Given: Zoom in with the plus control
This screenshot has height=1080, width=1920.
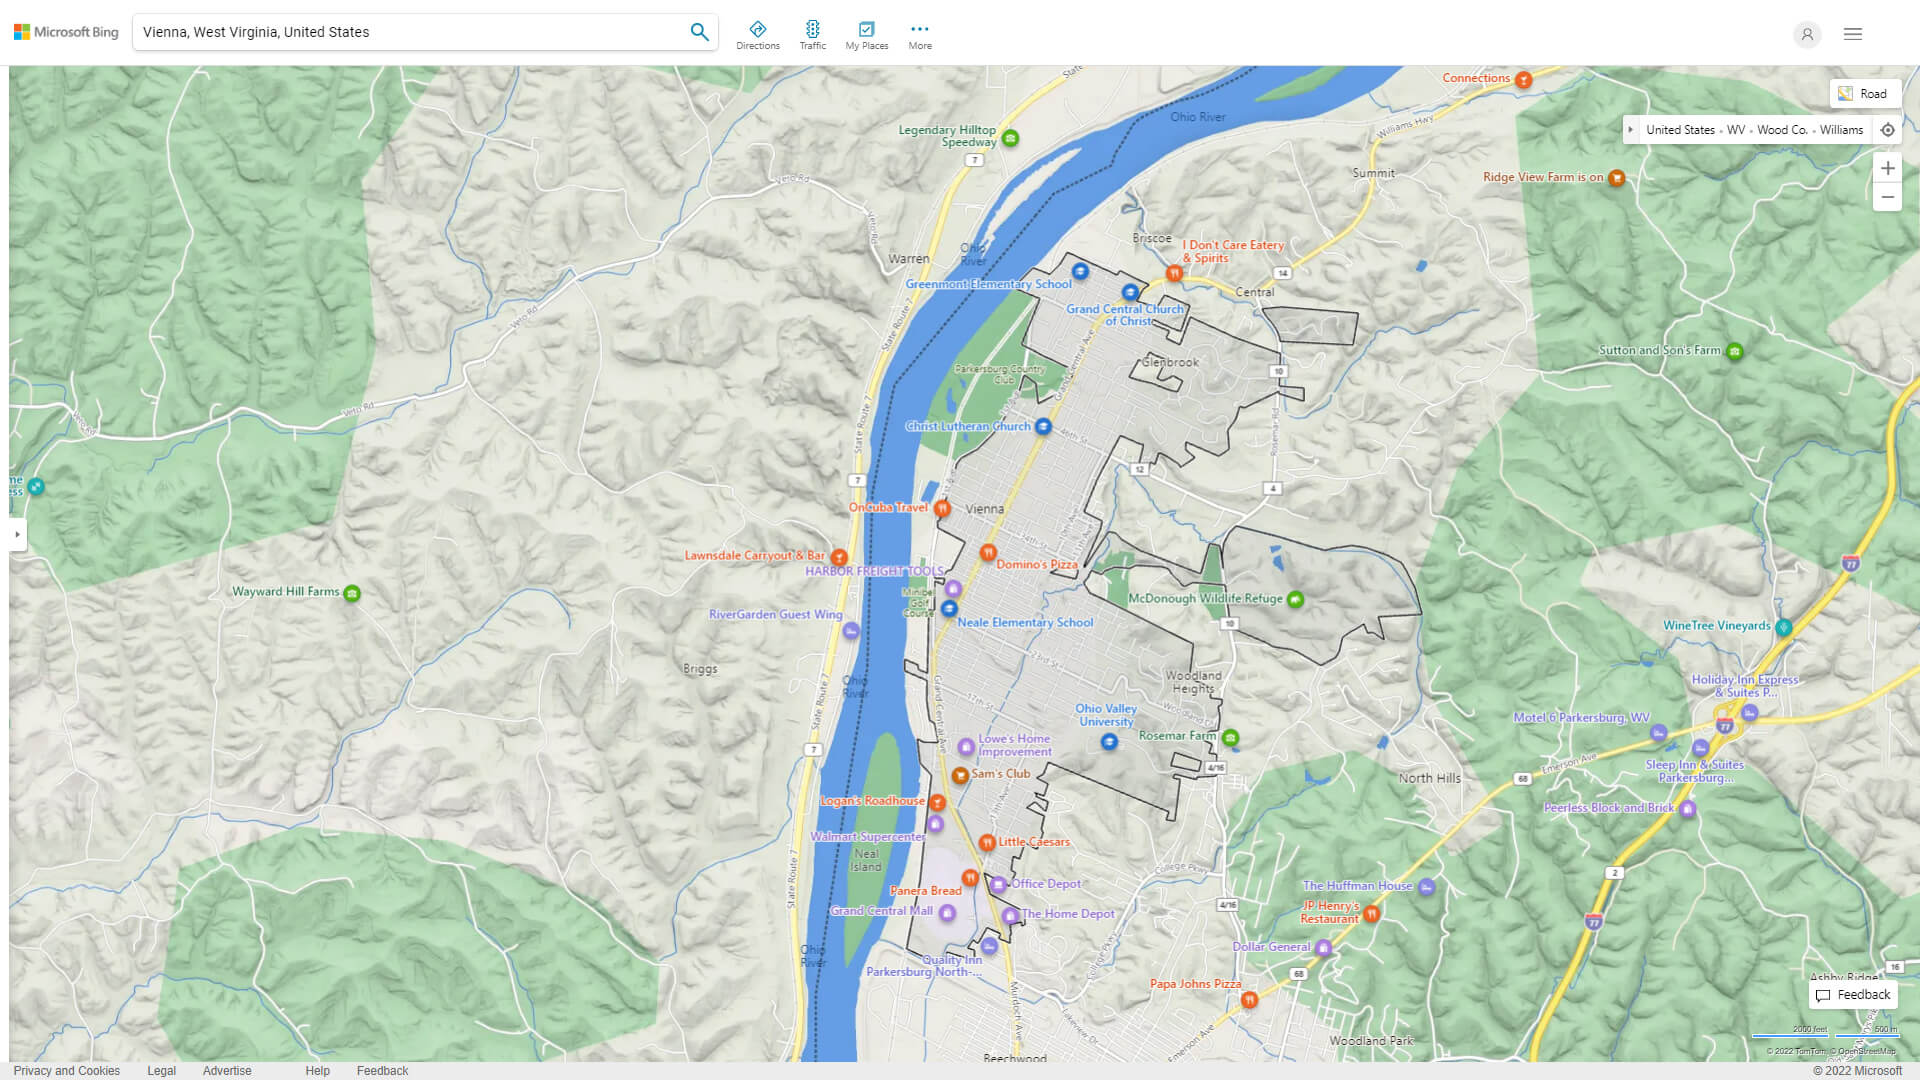Looking at the screenshot, I should click(x=1888, y=168).
